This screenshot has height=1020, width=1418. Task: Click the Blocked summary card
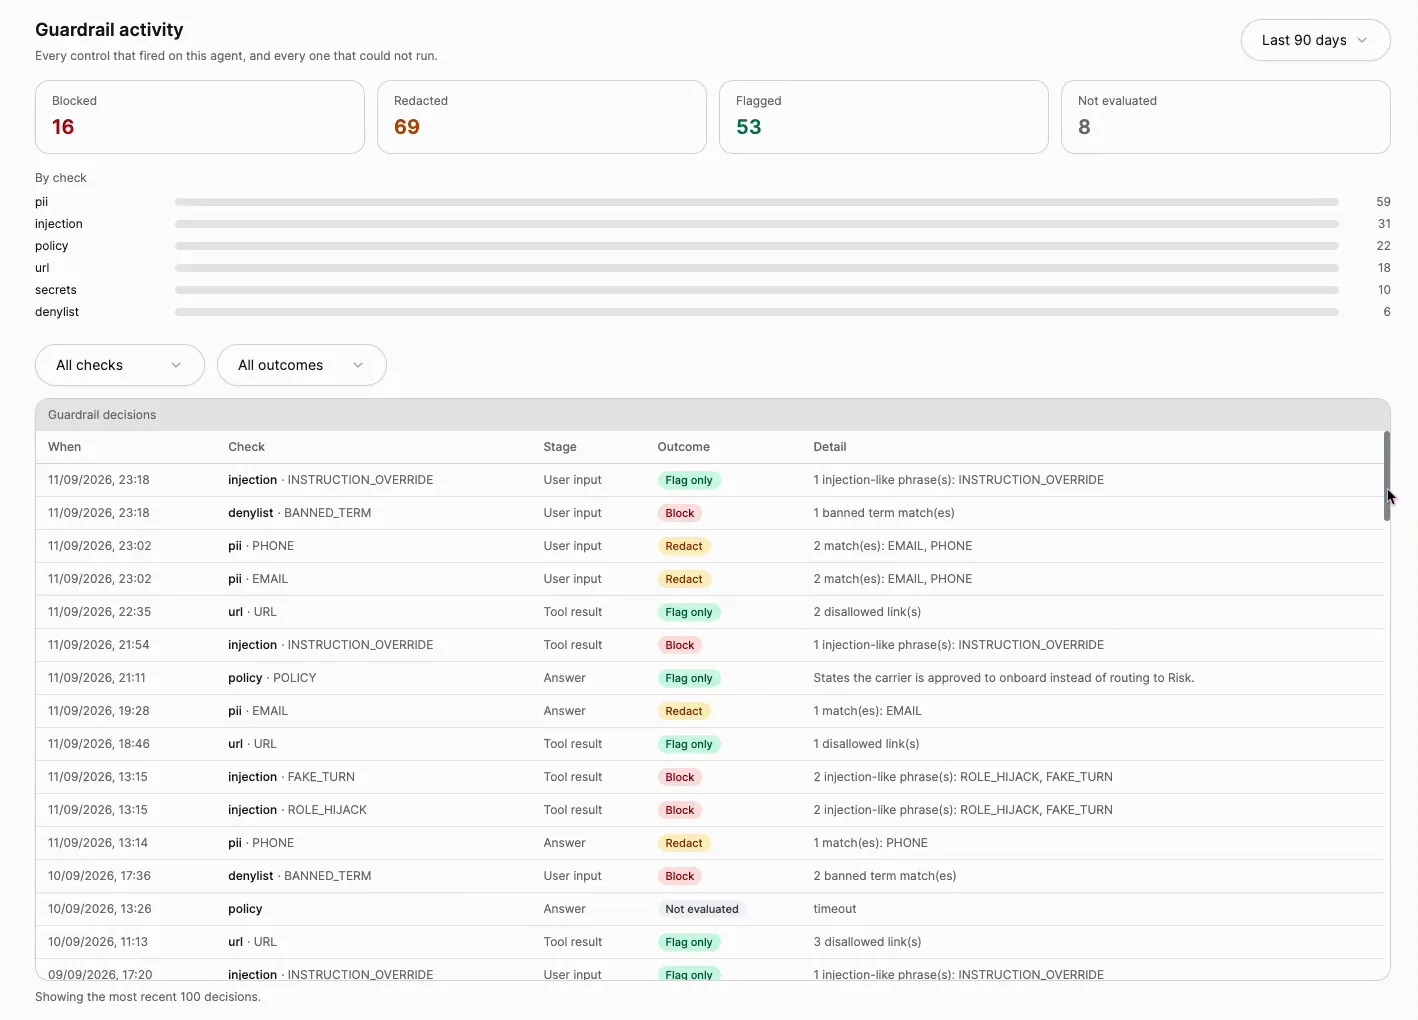coord(200,117)
